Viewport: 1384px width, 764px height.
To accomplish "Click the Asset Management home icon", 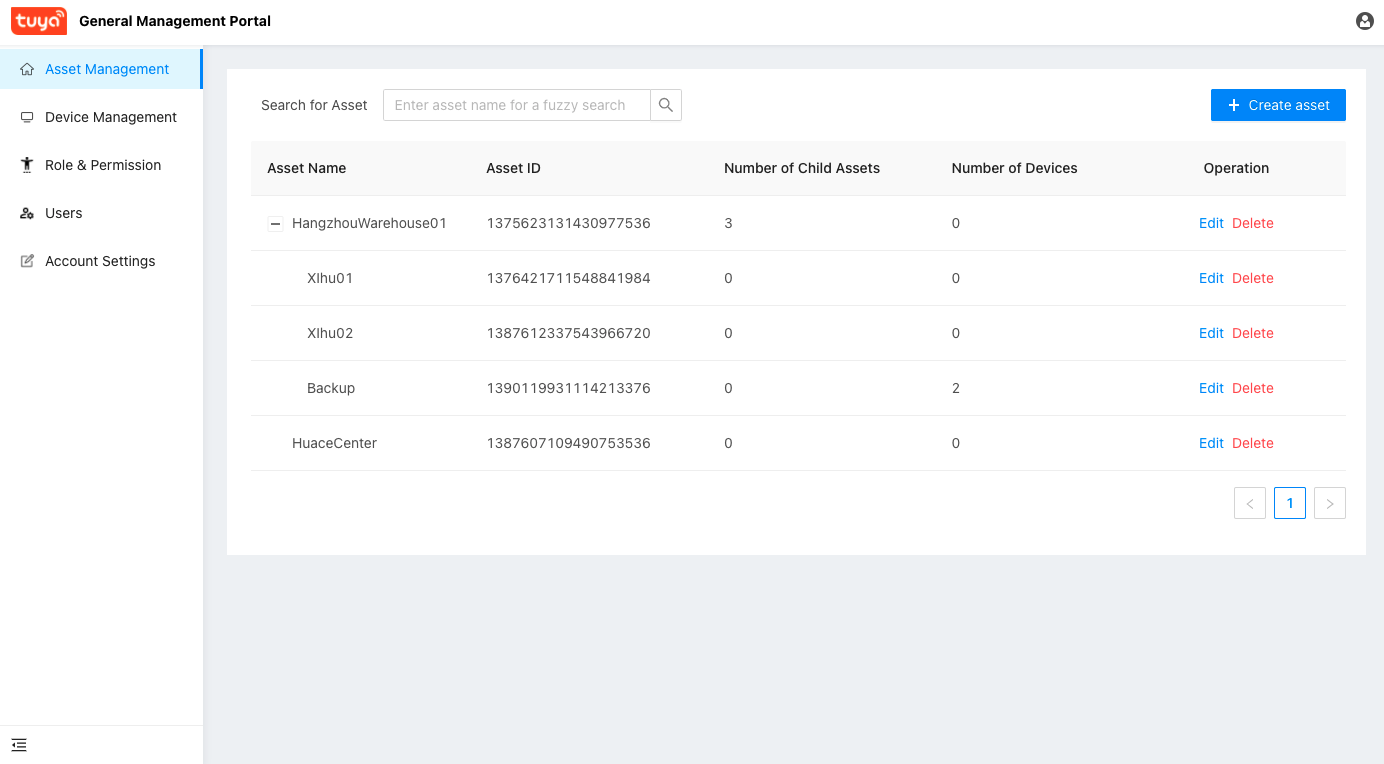I will click(x=27, y=69).
